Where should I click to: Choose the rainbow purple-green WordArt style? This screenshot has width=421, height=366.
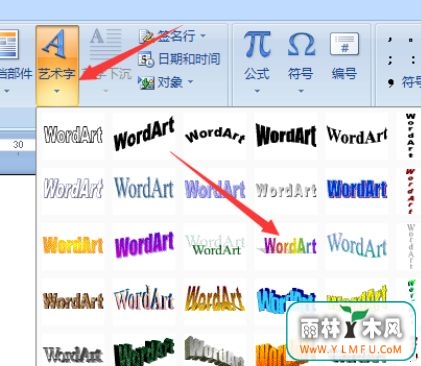point(287,246)
